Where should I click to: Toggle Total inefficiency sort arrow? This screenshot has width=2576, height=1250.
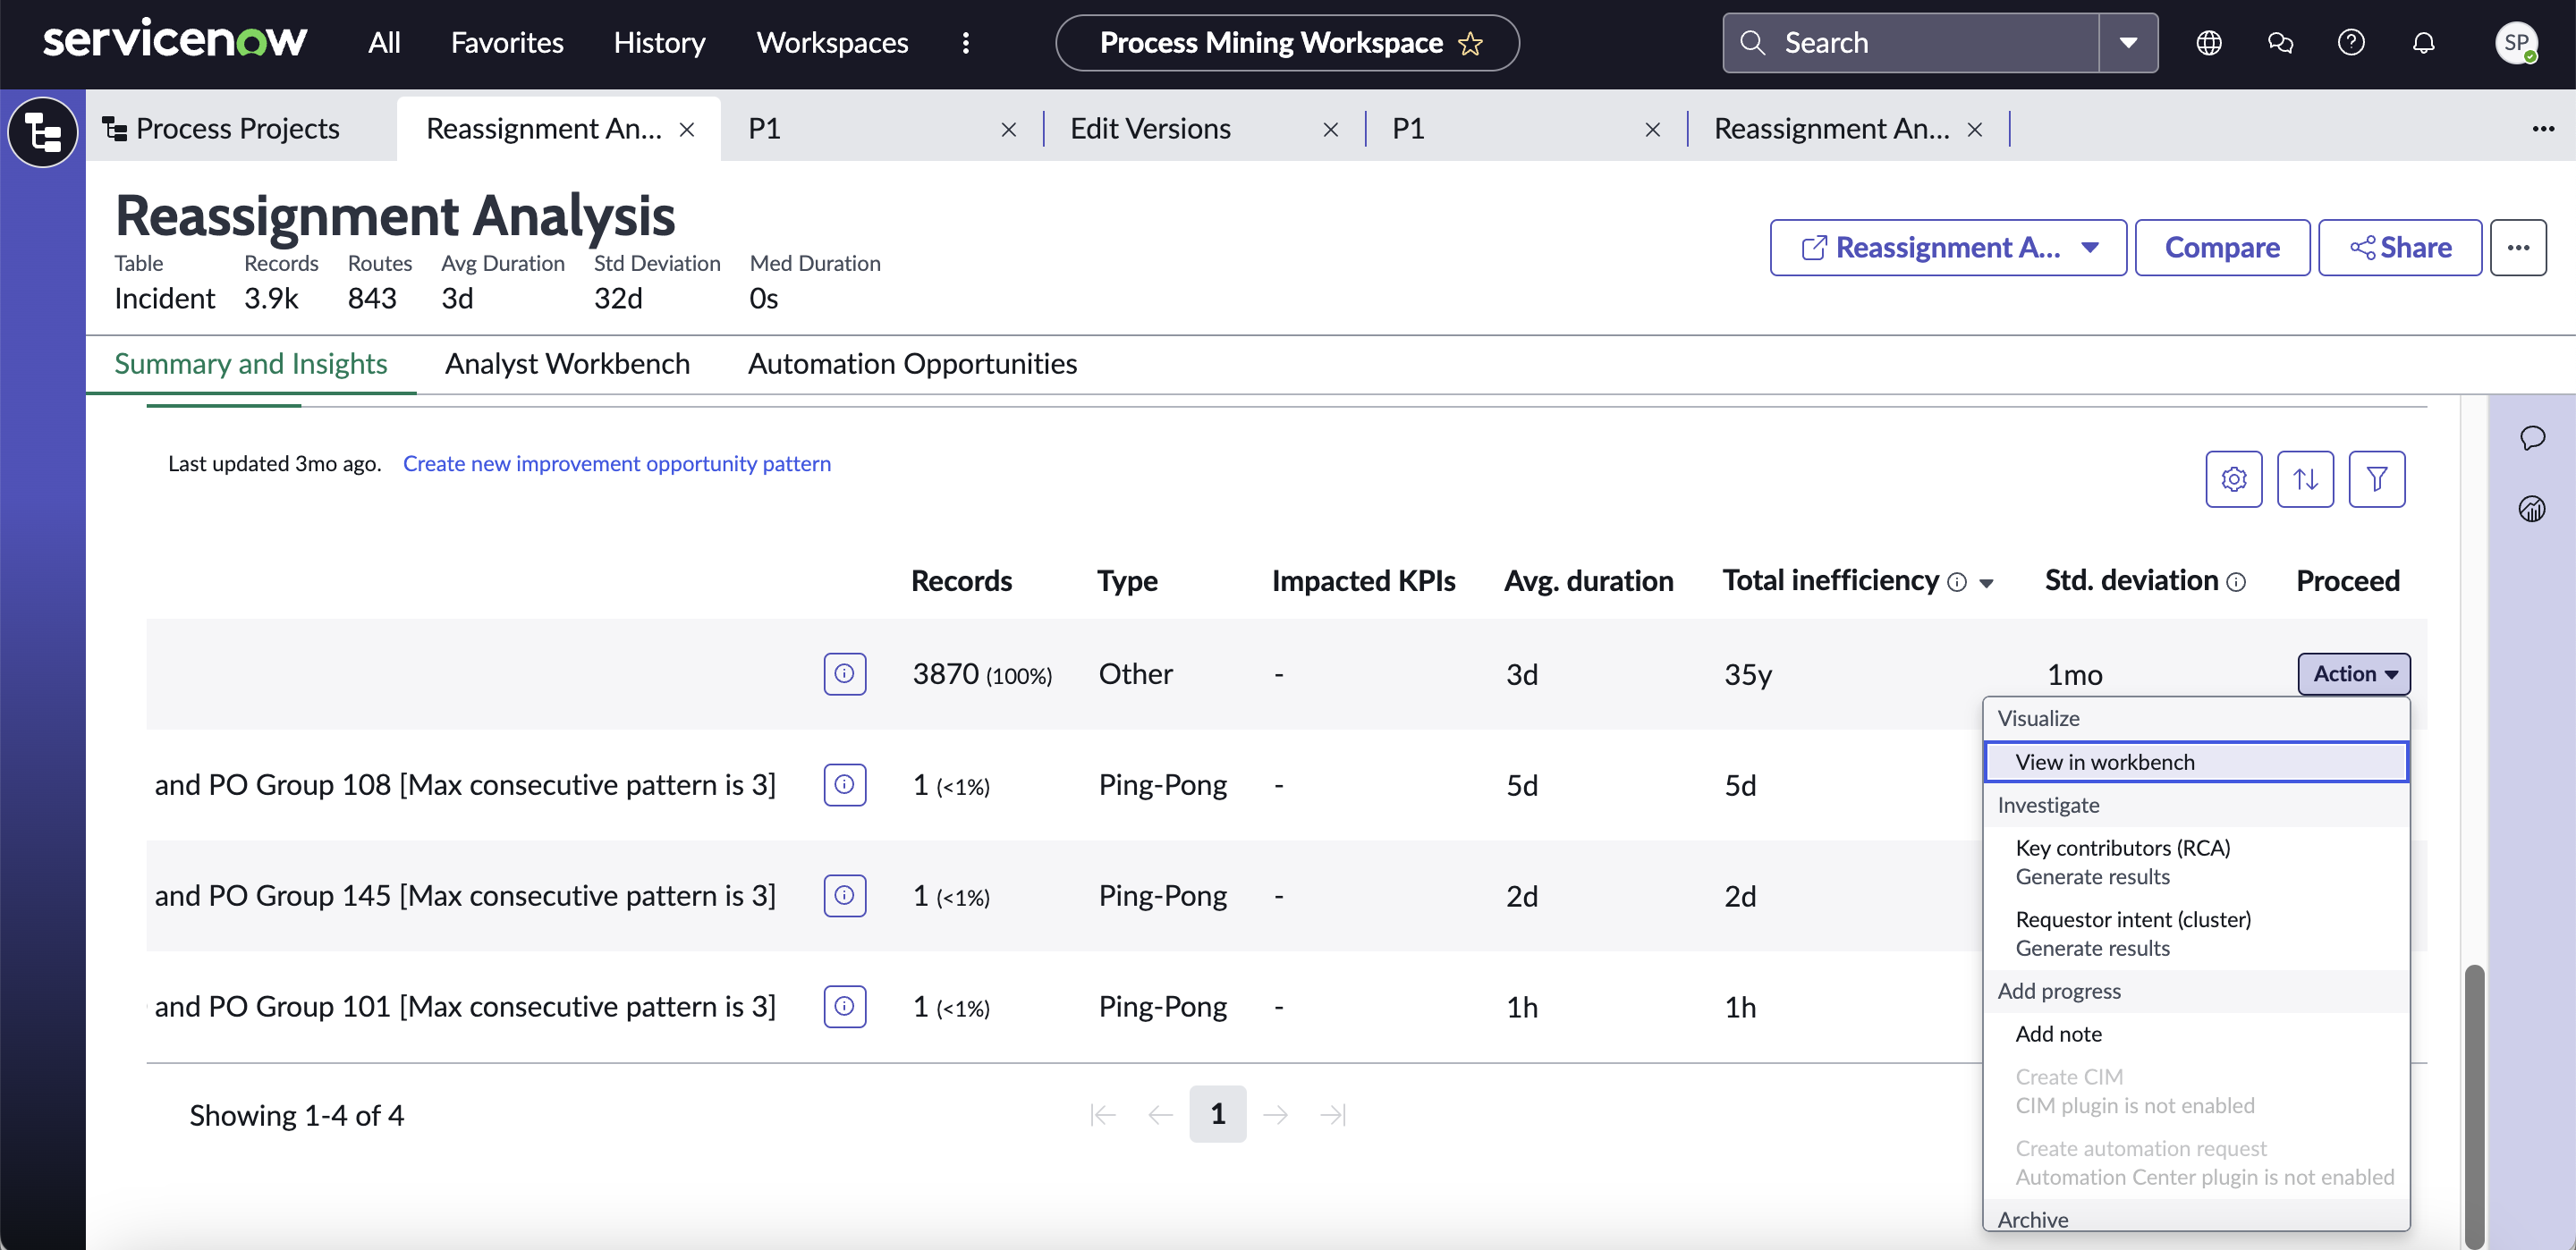click(x=1986, y=583)
